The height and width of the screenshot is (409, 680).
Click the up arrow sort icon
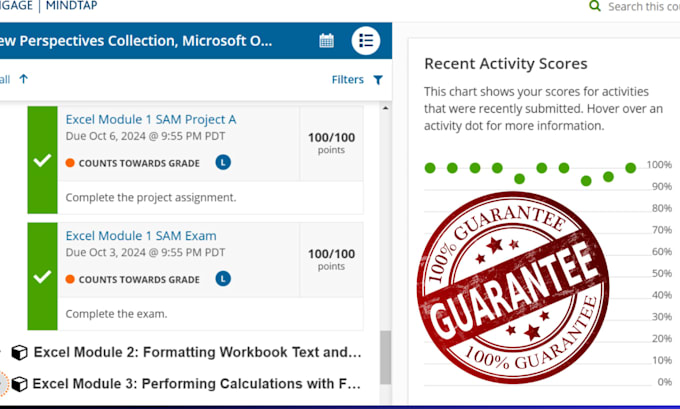point(24,79)
